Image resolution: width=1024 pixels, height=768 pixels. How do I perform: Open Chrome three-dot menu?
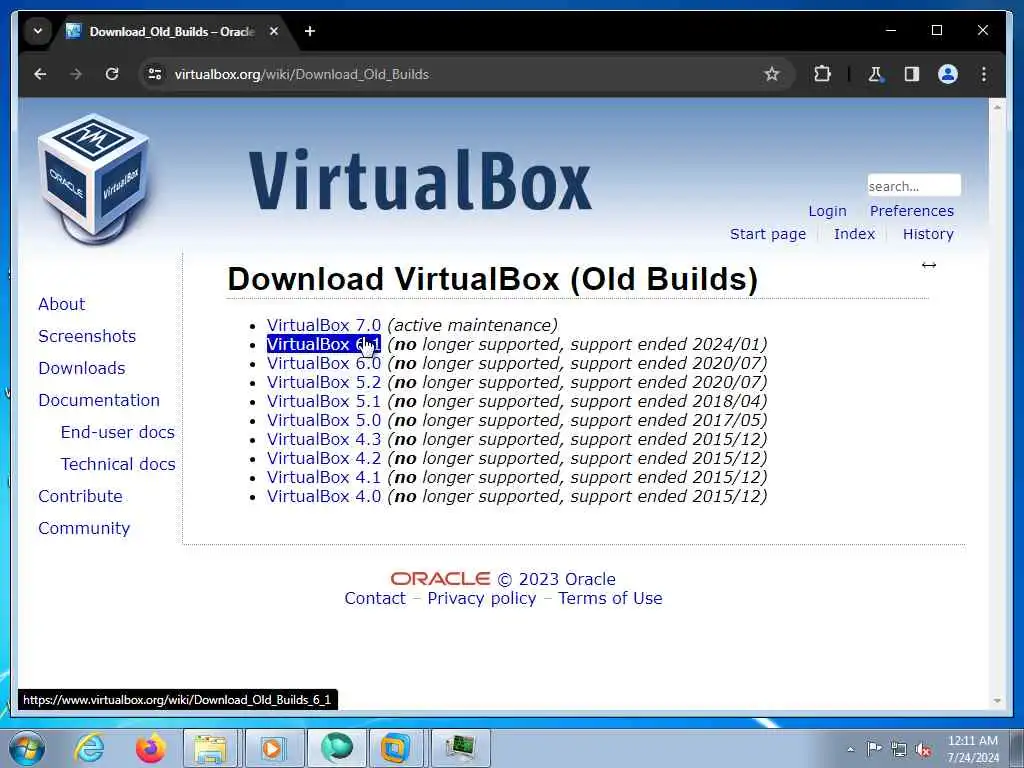(984, 74)
